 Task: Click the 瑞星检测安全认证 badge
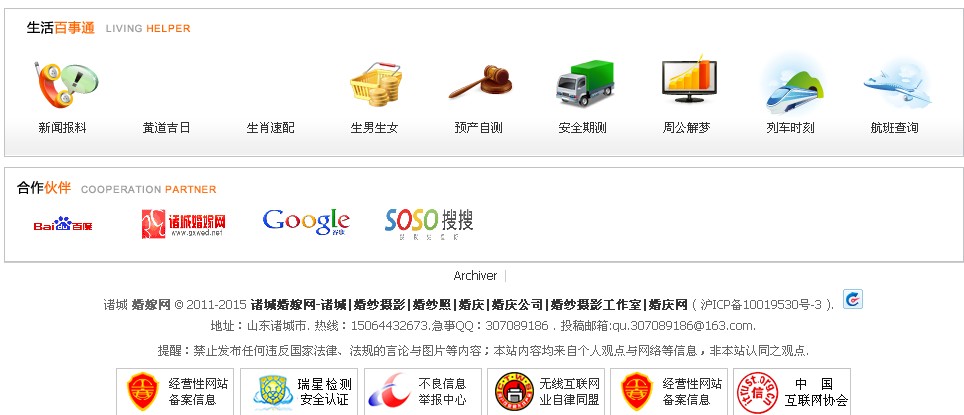point(299,392)
